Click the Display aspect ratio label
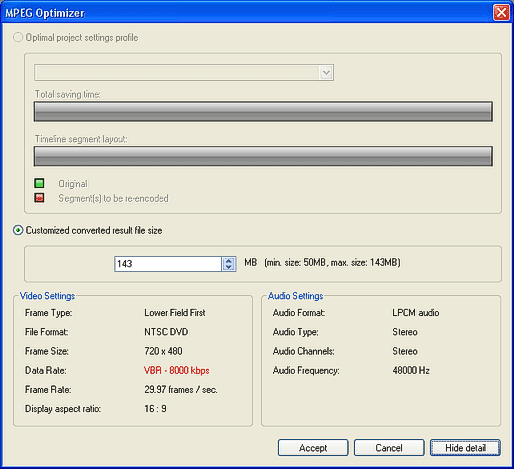 63,409
